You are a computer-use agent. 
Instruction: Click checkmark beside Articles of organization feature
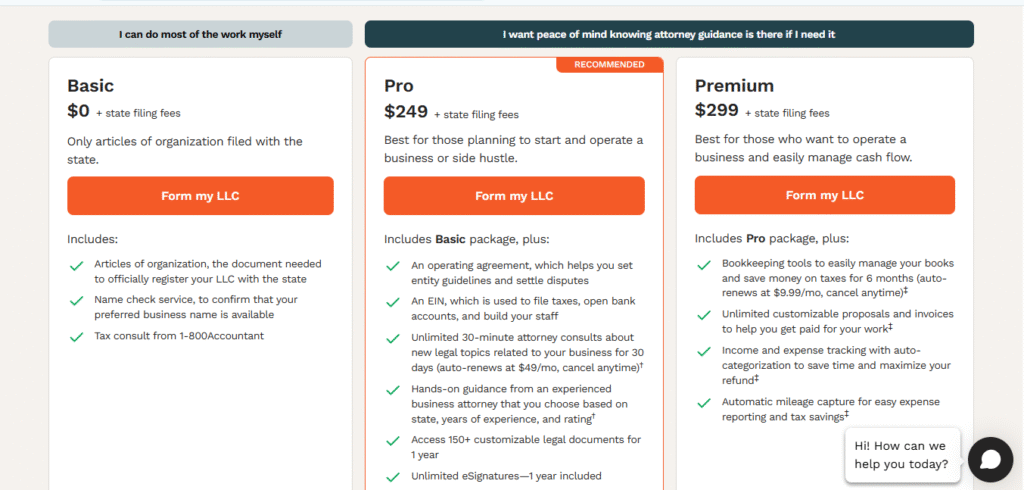click(x=76, y=265)
